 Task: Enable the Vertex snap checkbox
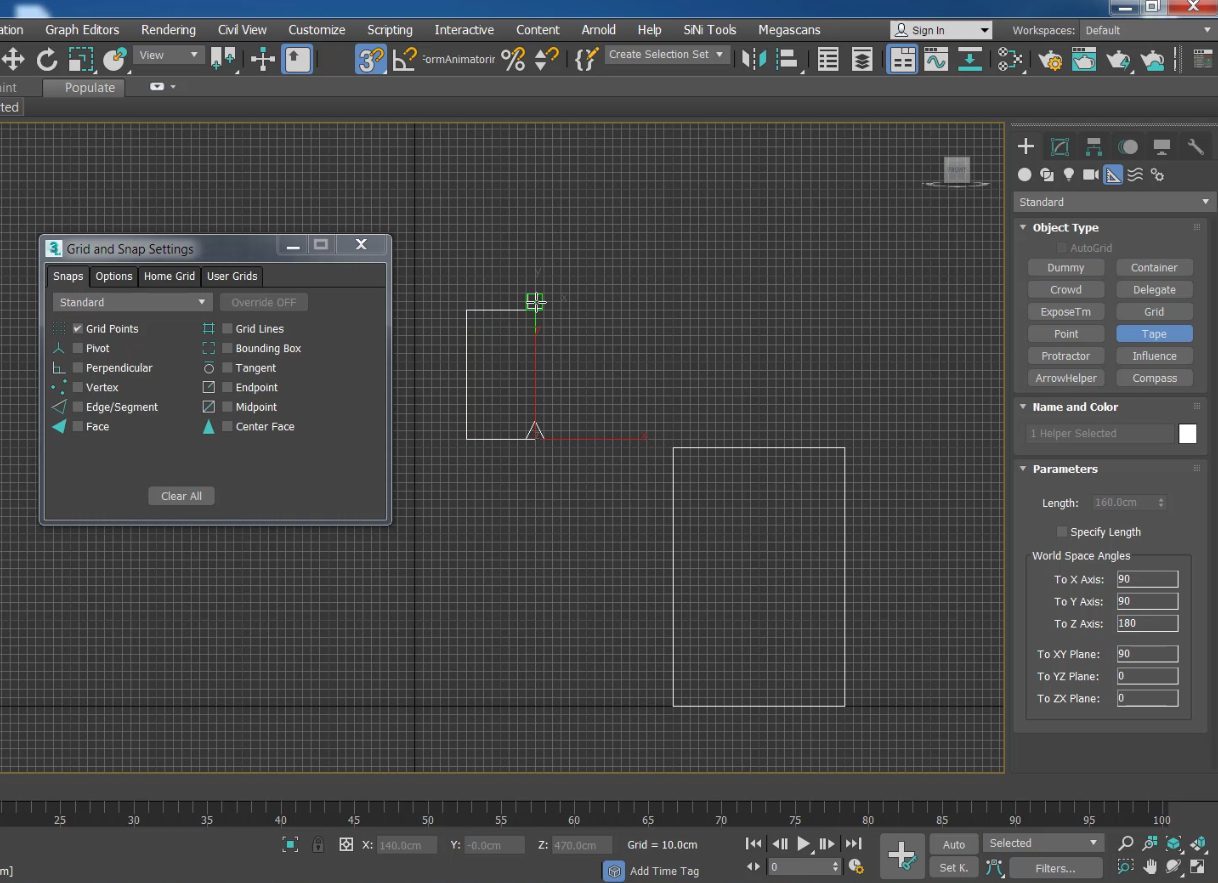tap(78, 387)
